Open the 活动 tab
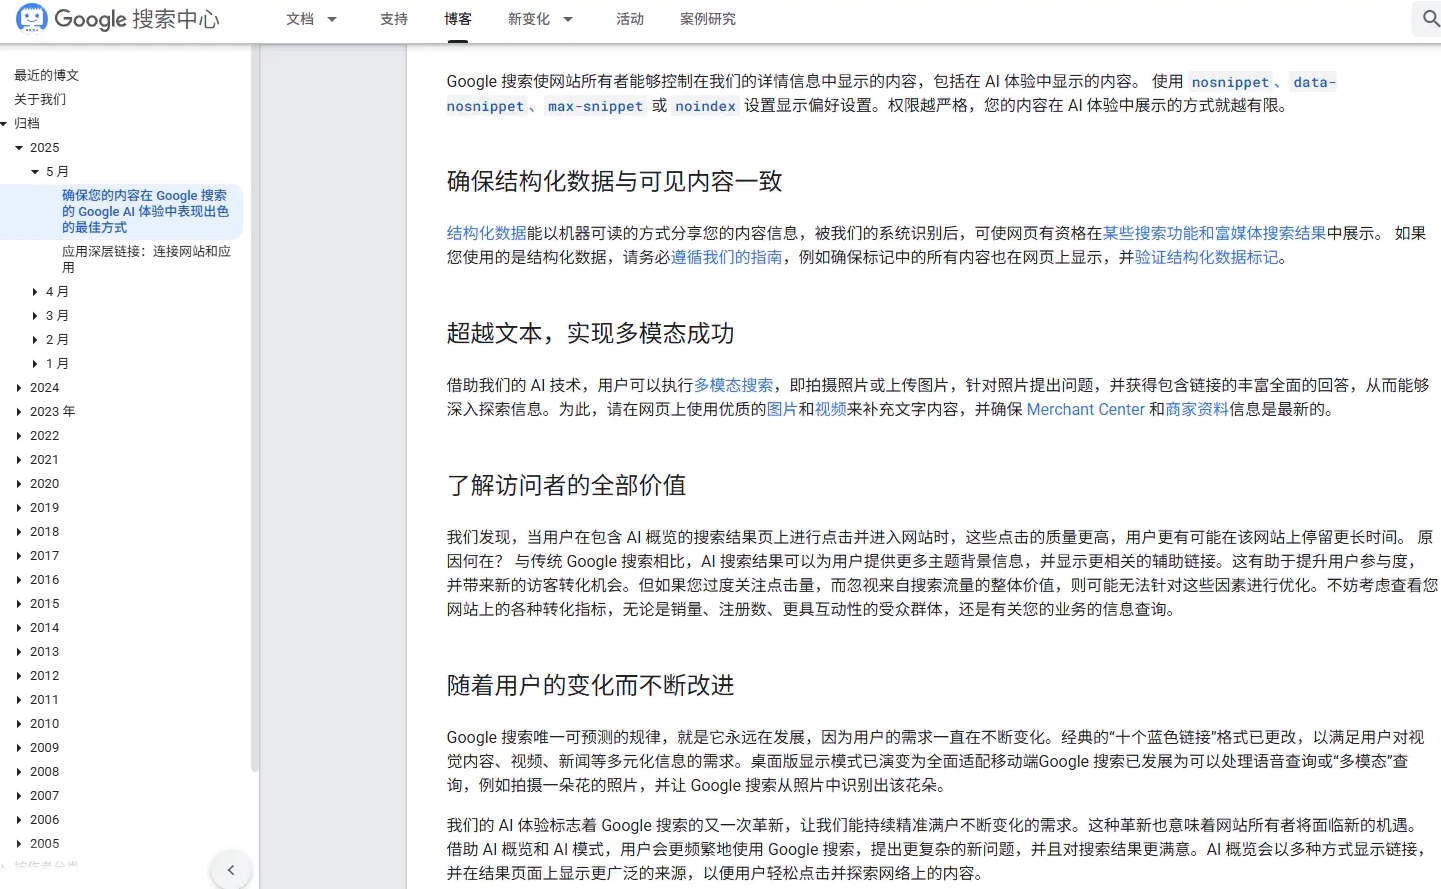This screenshot has height=889, width=1441. click(x=630, y=19)
